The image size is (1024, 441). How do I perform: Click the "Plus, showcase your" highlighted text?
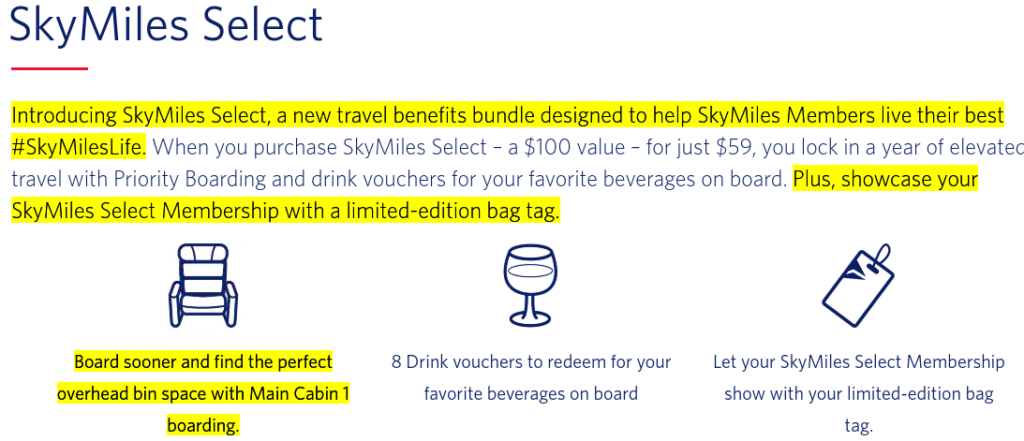886,180
